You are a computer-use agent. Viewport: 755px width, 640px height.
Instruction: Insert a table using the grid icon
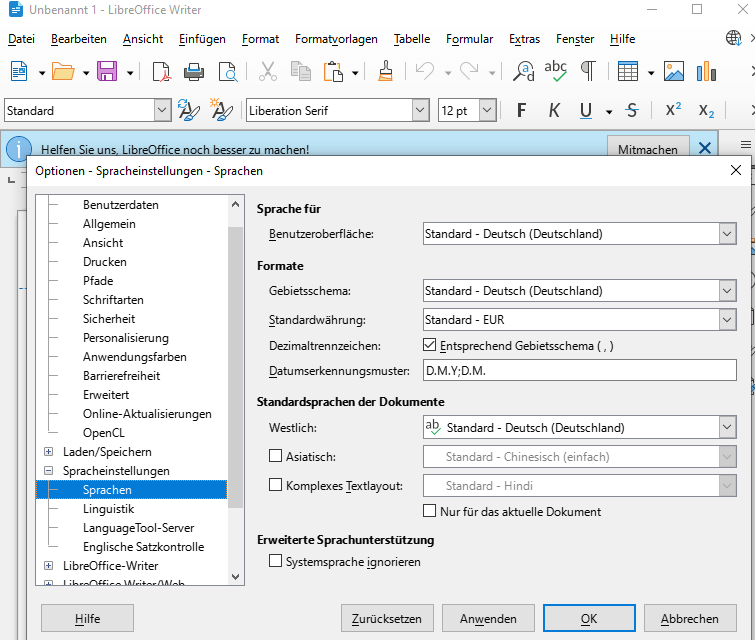[x=627, y=72]
